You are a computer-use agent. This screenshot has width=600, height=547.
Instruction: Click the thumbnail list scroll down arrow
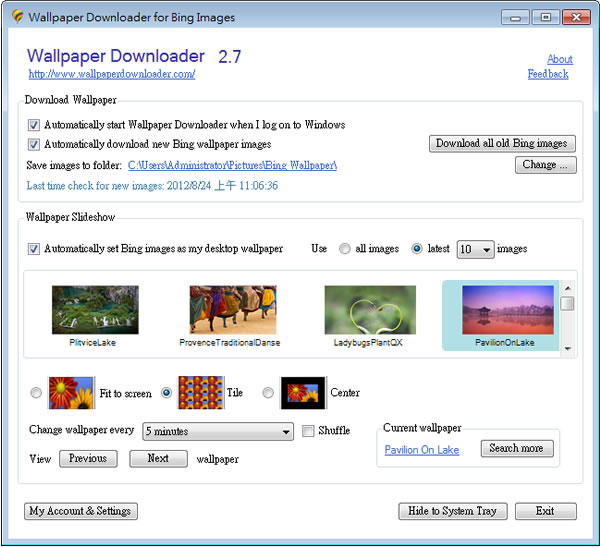(568, 349)
